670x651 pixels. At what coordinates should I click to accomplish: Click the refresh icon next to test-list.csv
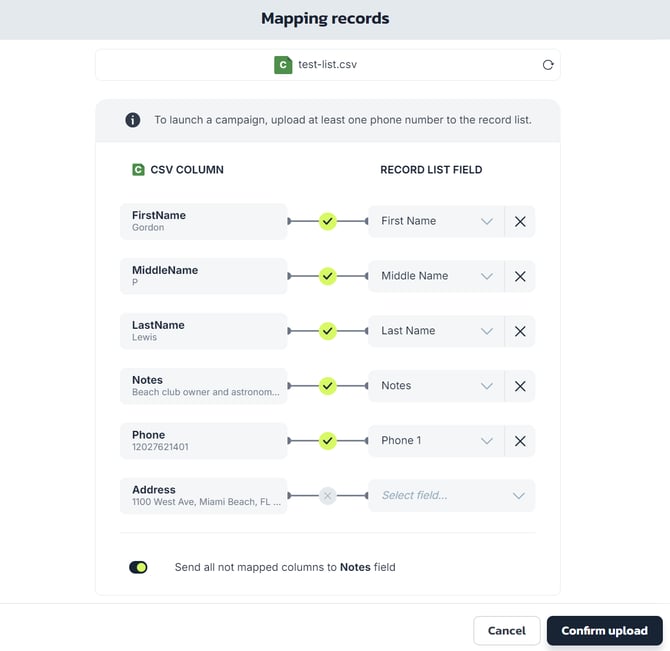click(x=548, y=65)
